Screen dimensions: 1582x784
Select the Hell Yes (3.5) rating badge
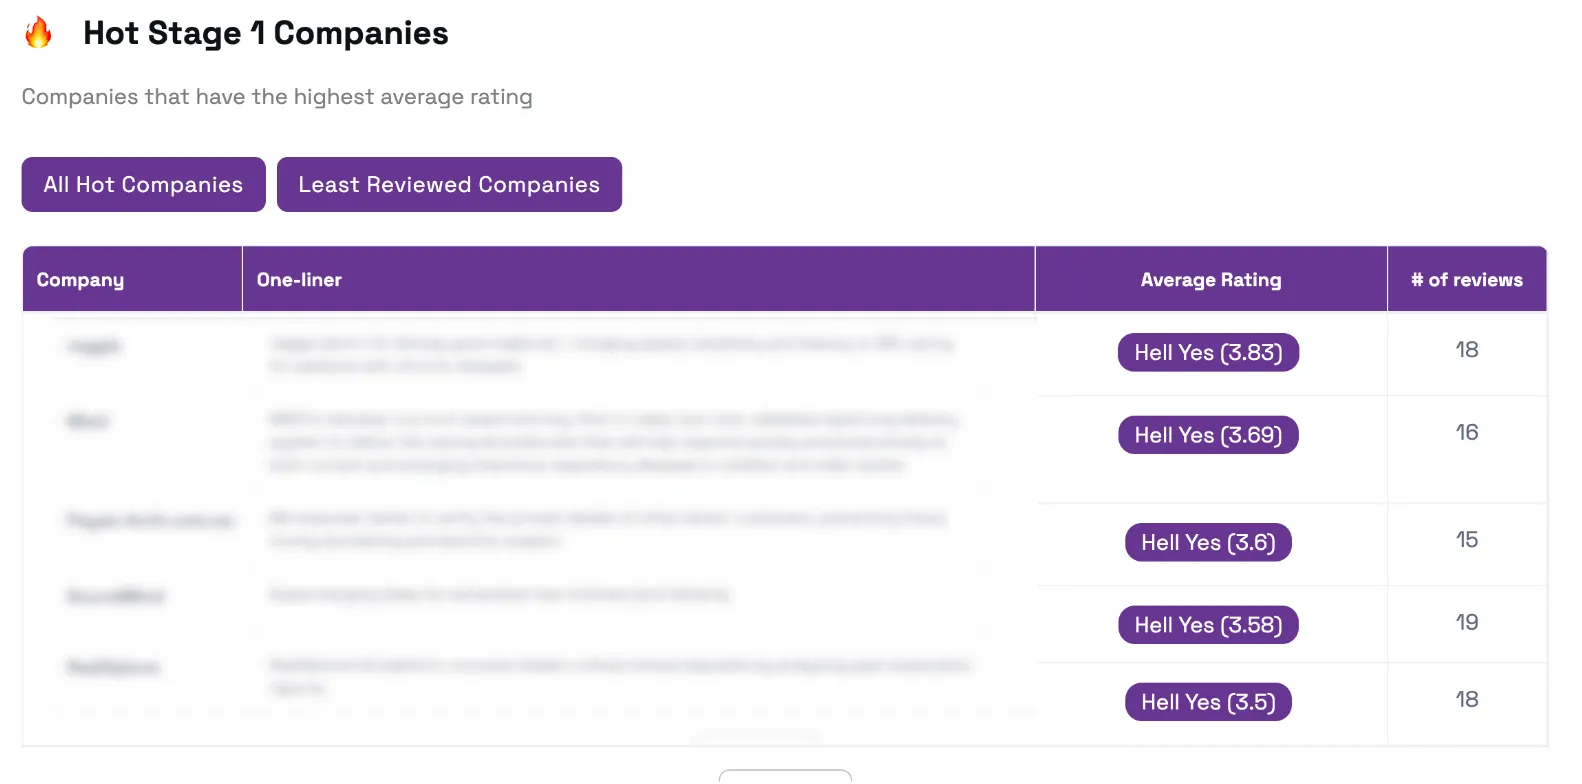(x=1208, y=702)
